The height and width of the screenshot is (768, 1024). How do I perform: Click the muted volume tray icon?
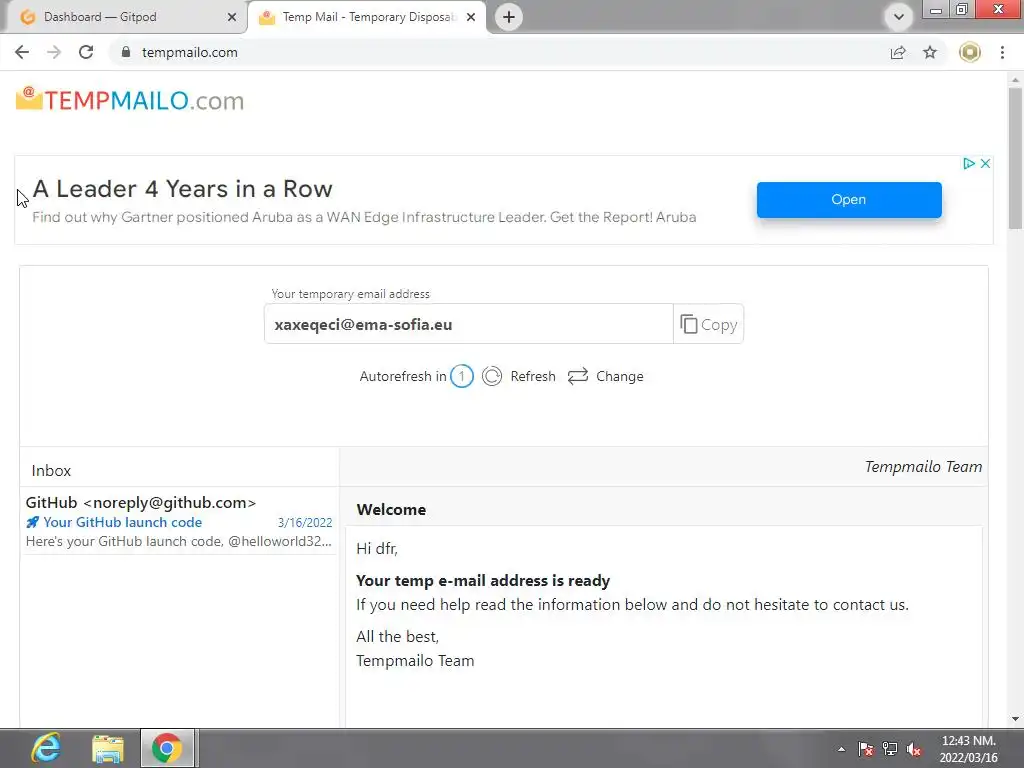pyautogui.click(x=914, y=749)
